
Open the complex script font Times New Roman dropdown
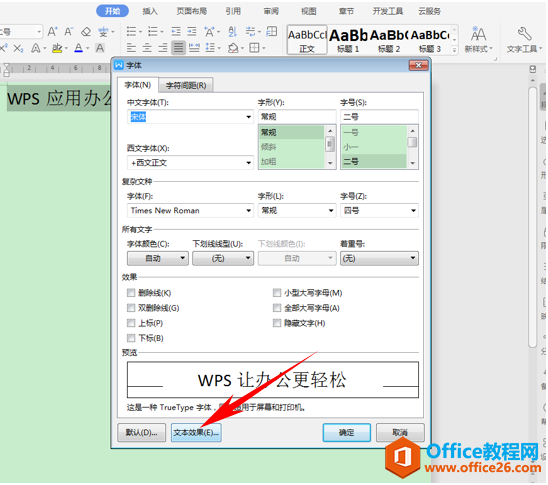[248, 210]
